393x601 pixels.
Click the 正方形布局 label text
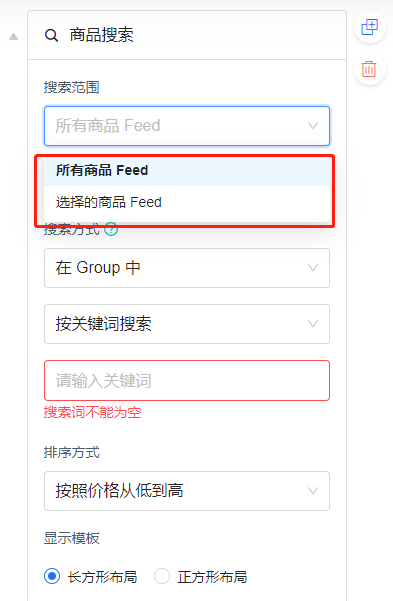(212, 576)
